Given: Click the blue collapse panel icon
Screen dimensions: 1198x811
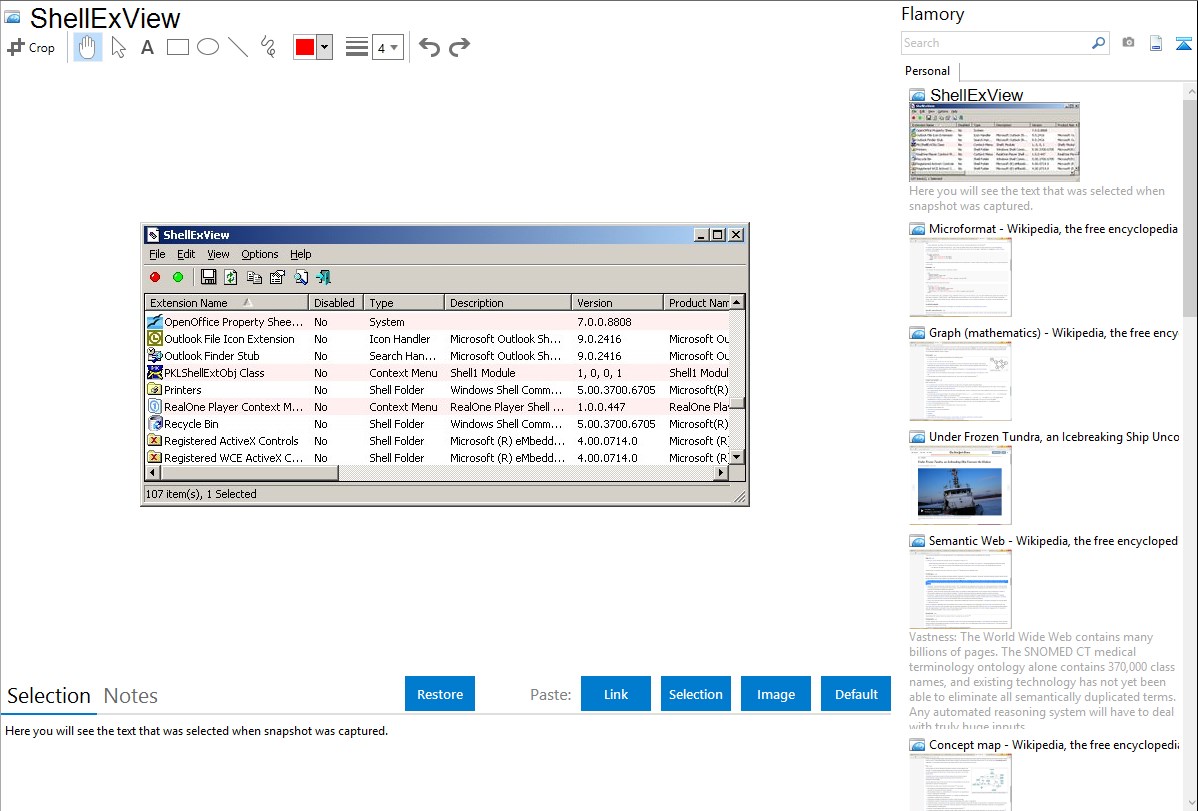Looking at the screenshot, I should 1183,43.
